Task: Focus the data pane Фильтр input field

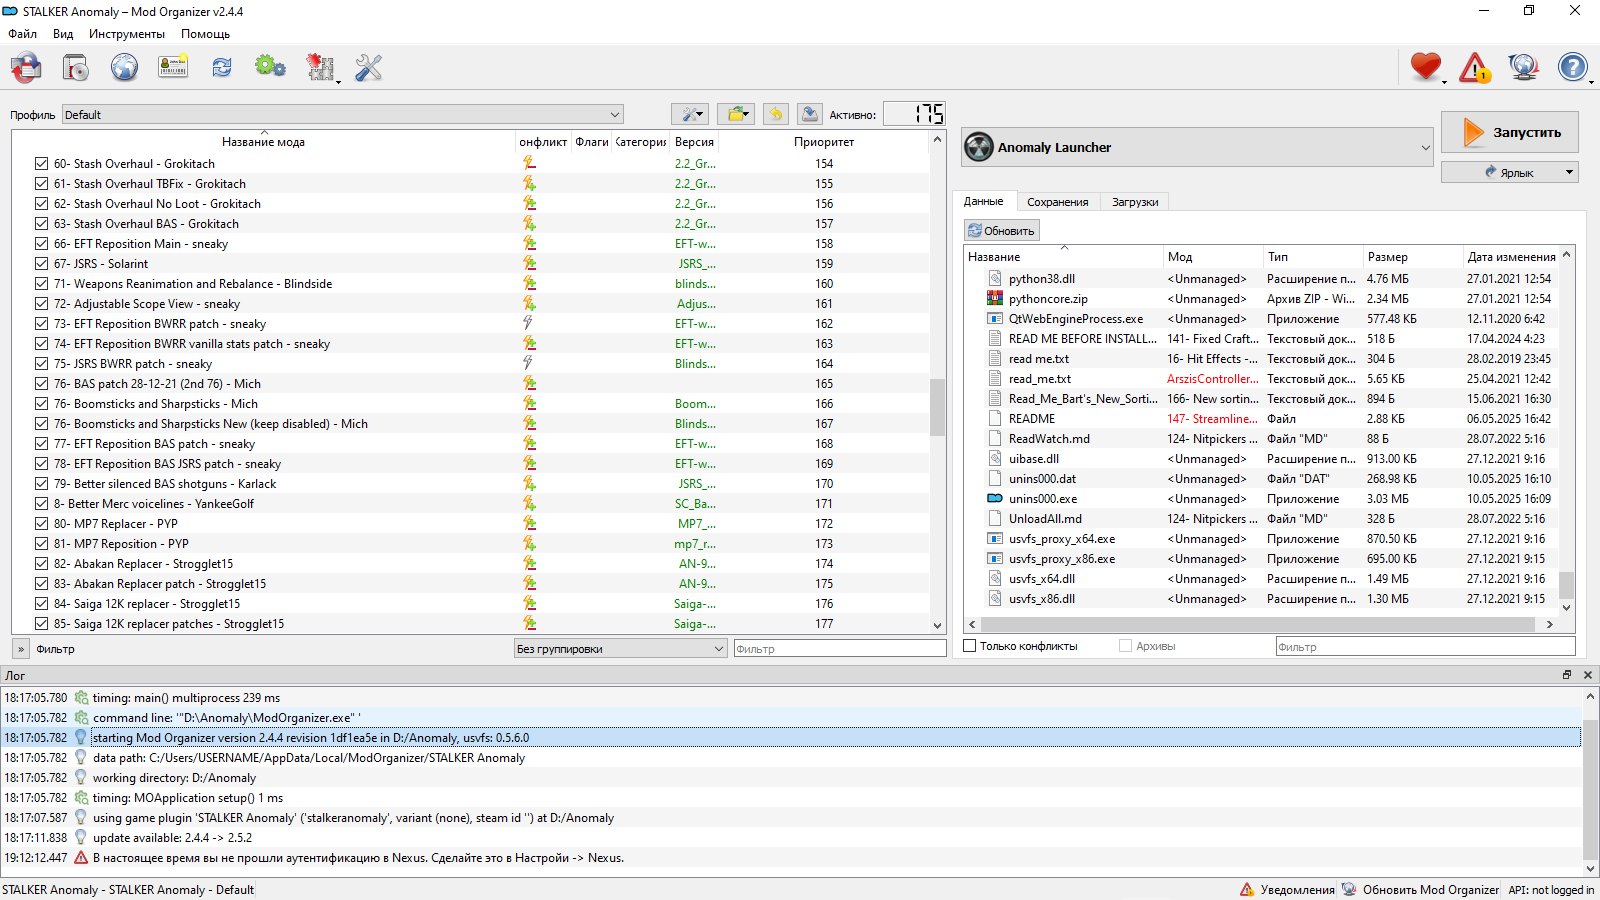Action: pos(1425,646)
